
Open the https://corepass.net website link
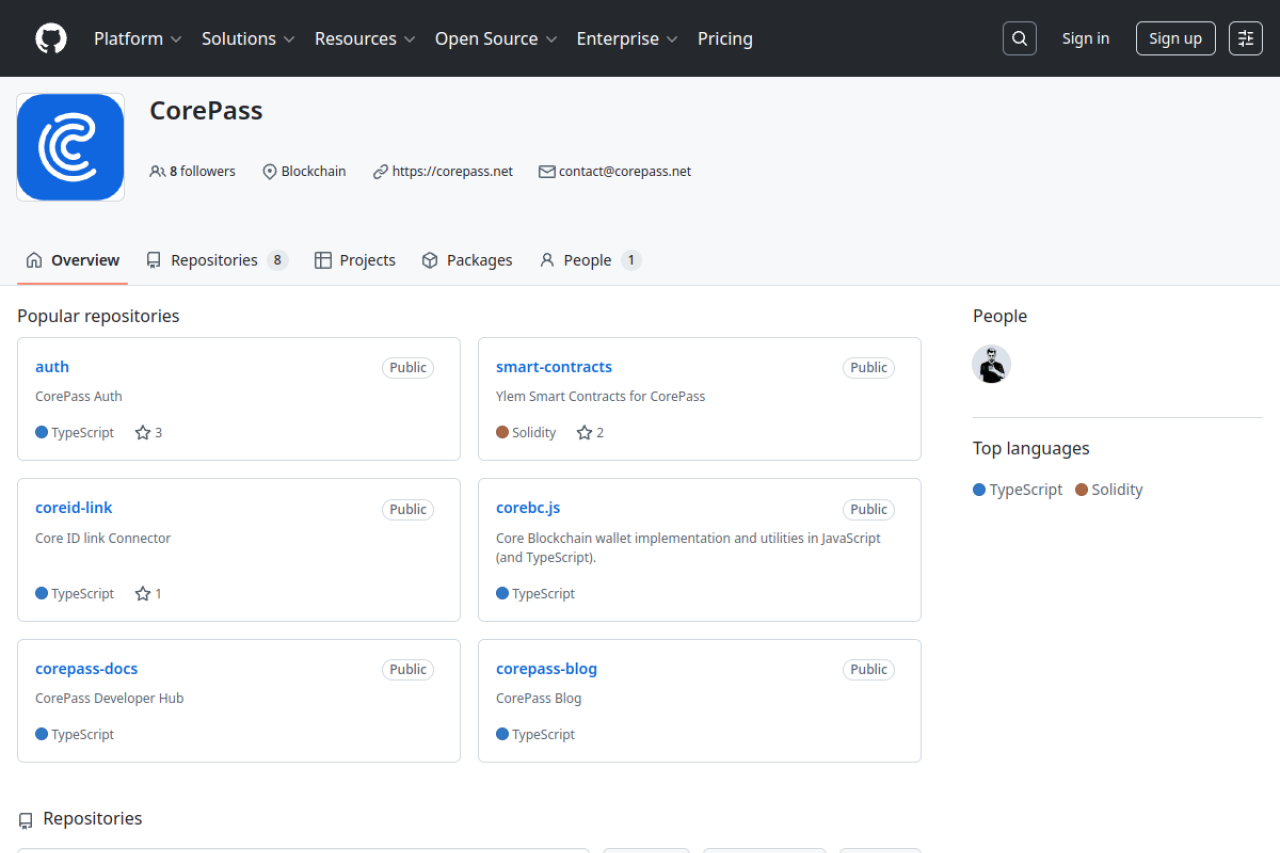click(x=452, y=172)
